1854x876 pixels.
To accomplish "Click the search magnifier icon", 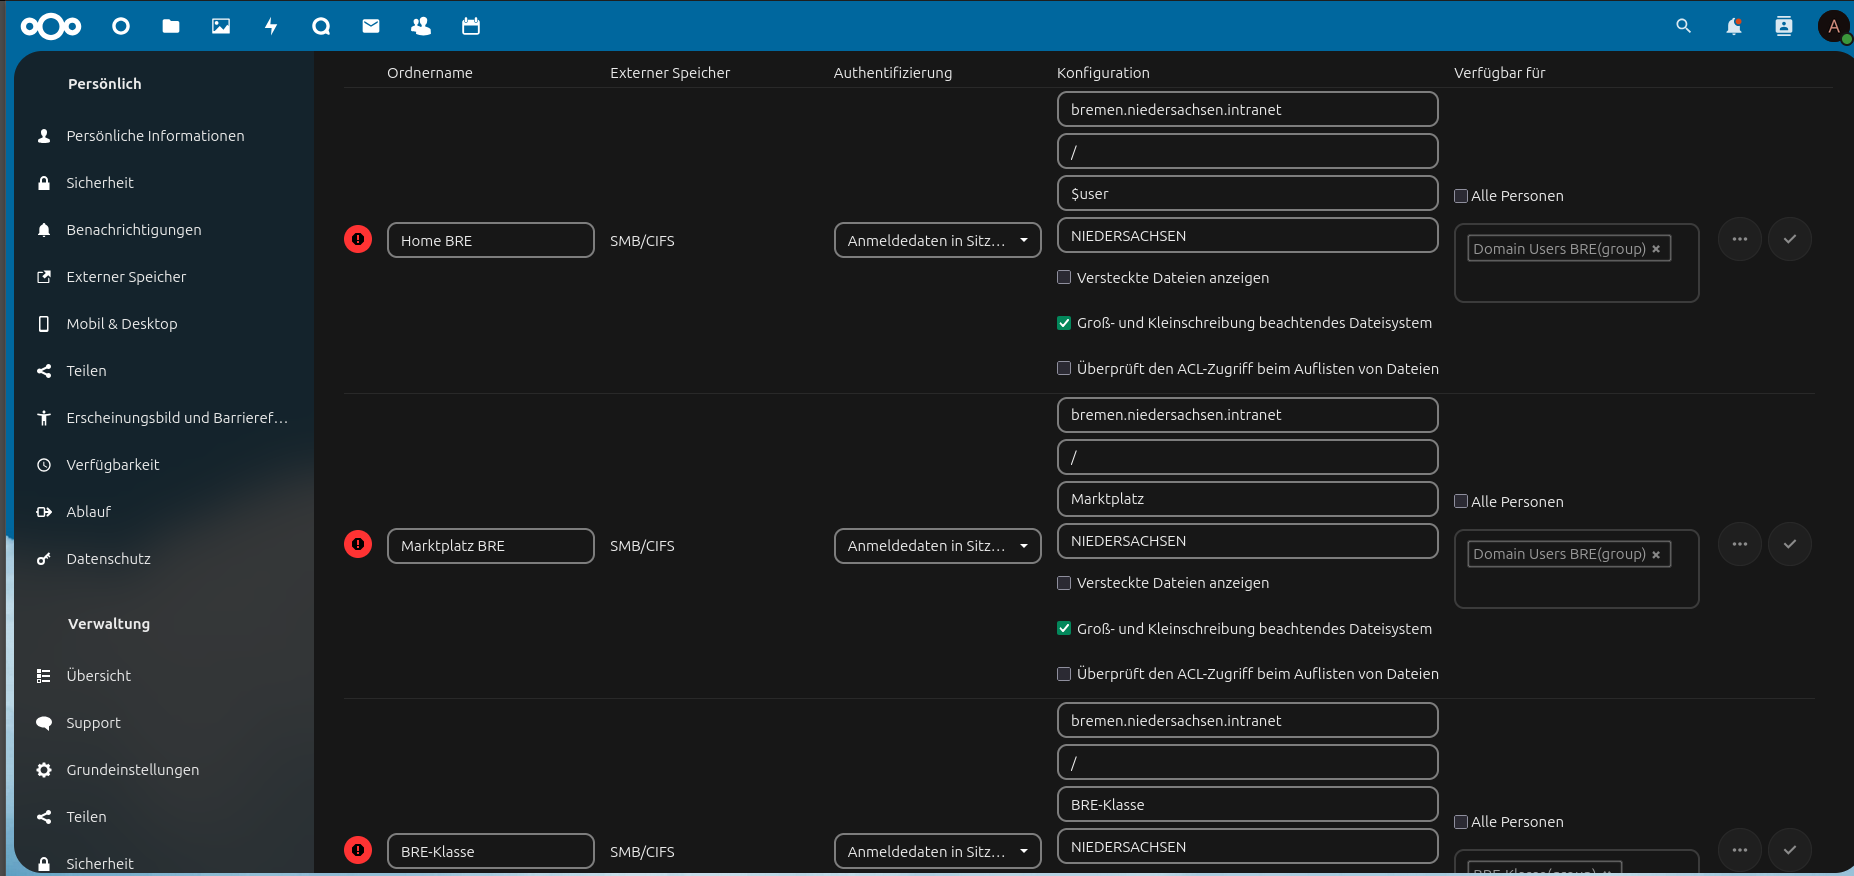I will pos(1683,26).
